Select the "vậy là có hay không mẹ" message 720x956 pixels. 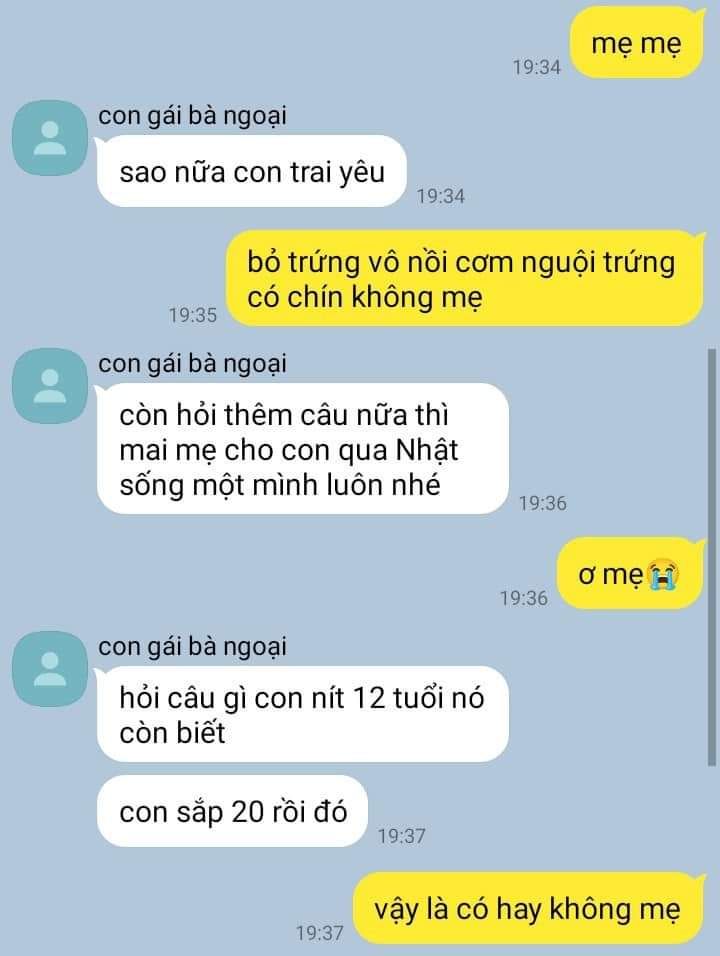pyautogui.click(x=529, y=908)
